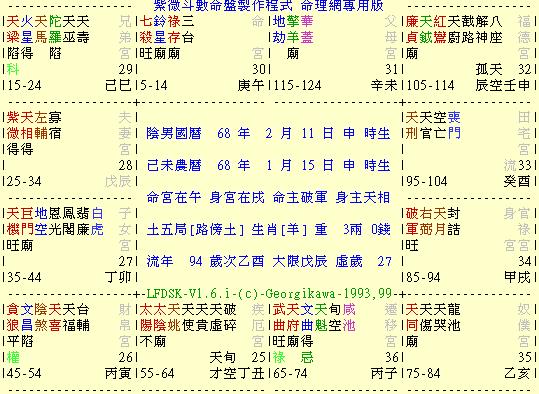Click number 32 in the 壬申 palace

(525, 69)
